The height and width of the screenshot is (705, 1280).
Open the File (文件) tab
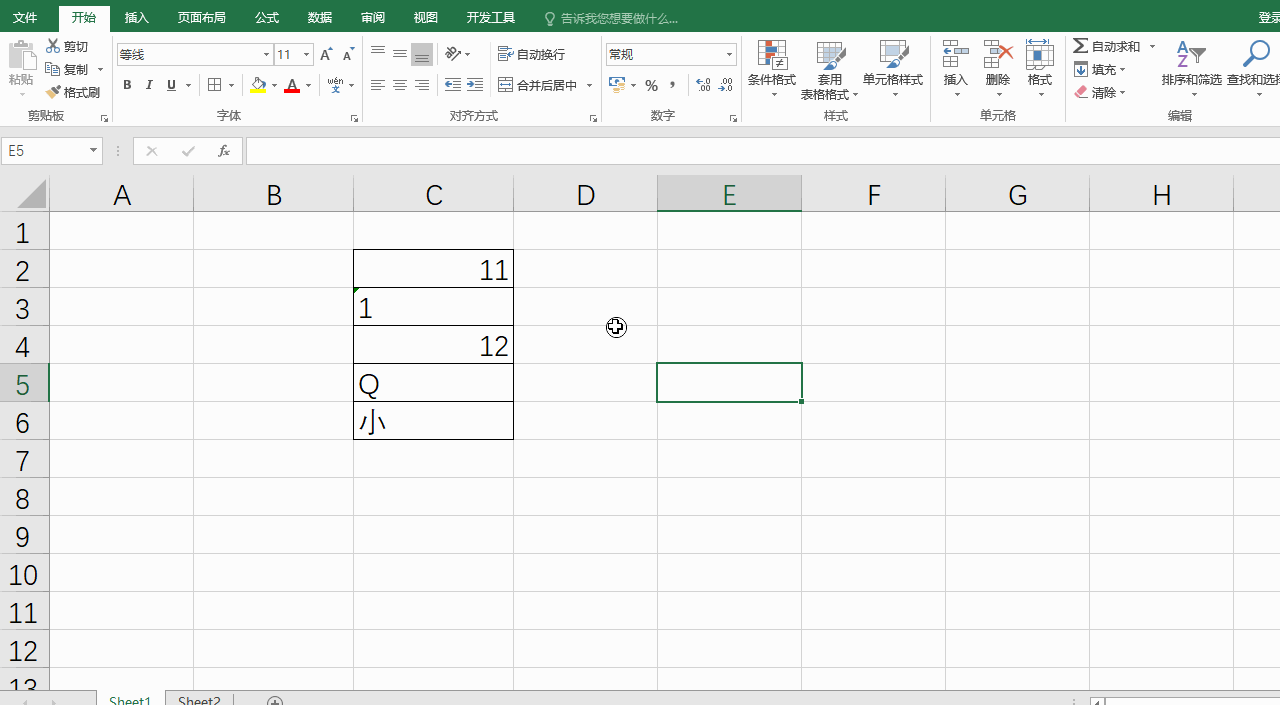[25, 18]
